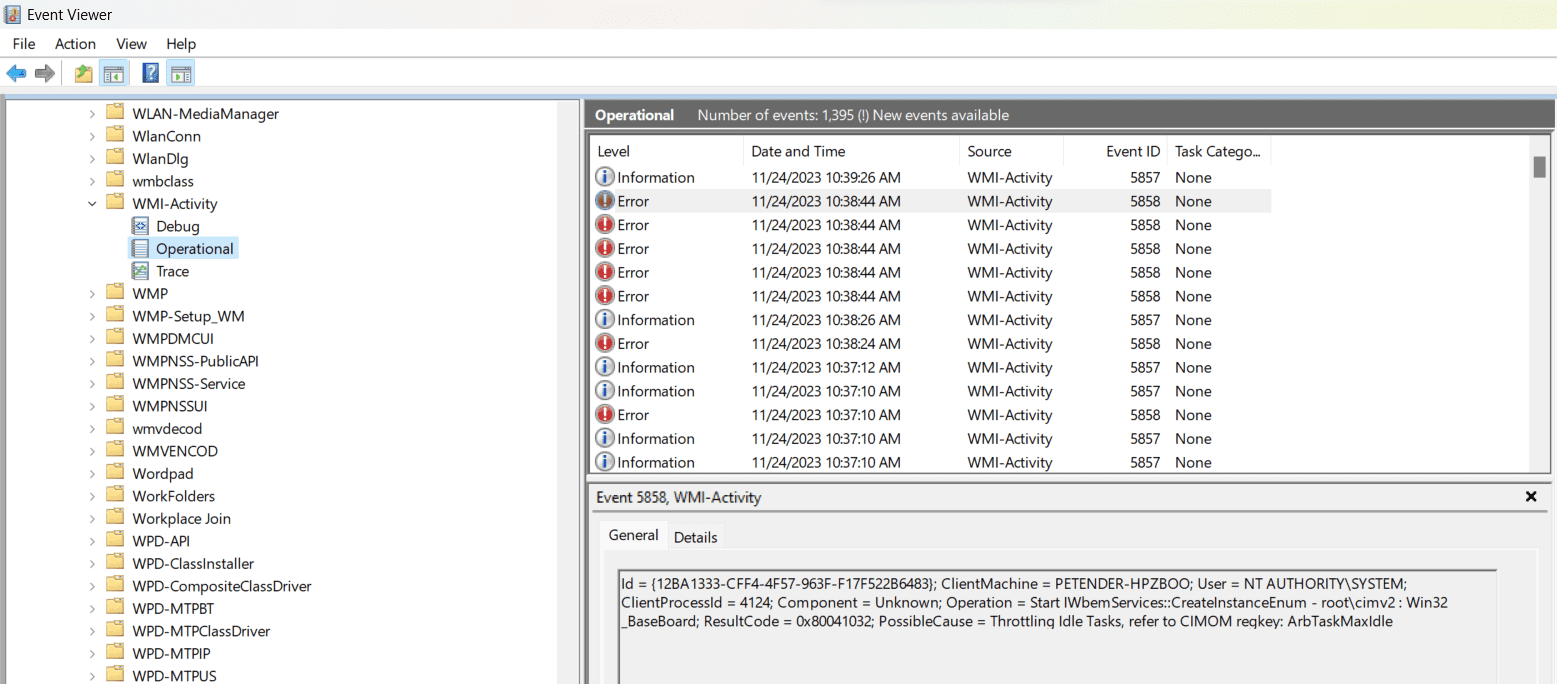Click the Forward navigation arrow
Image resolution: width=1557 pixels, height=684 pixels.
pyautogui.click(x=44, y=72)
